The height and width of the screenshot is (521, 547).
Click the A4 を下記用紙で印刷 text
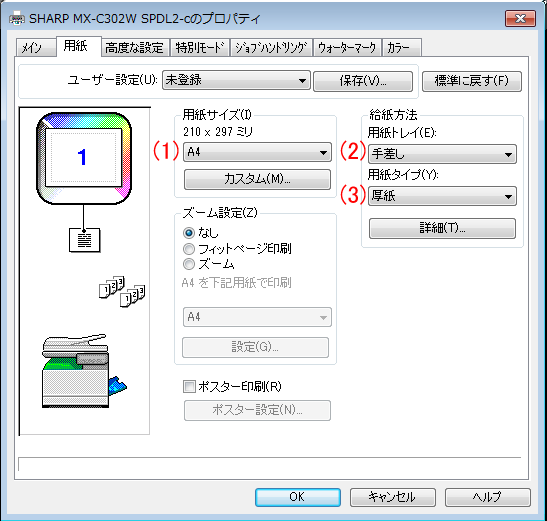tap(237, 283)
